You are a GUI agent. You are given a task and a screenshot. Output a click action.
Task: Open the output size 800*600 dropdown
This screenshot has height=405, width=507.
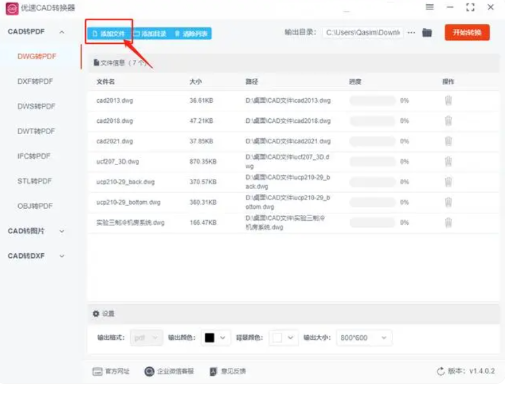tap(364, 338)
